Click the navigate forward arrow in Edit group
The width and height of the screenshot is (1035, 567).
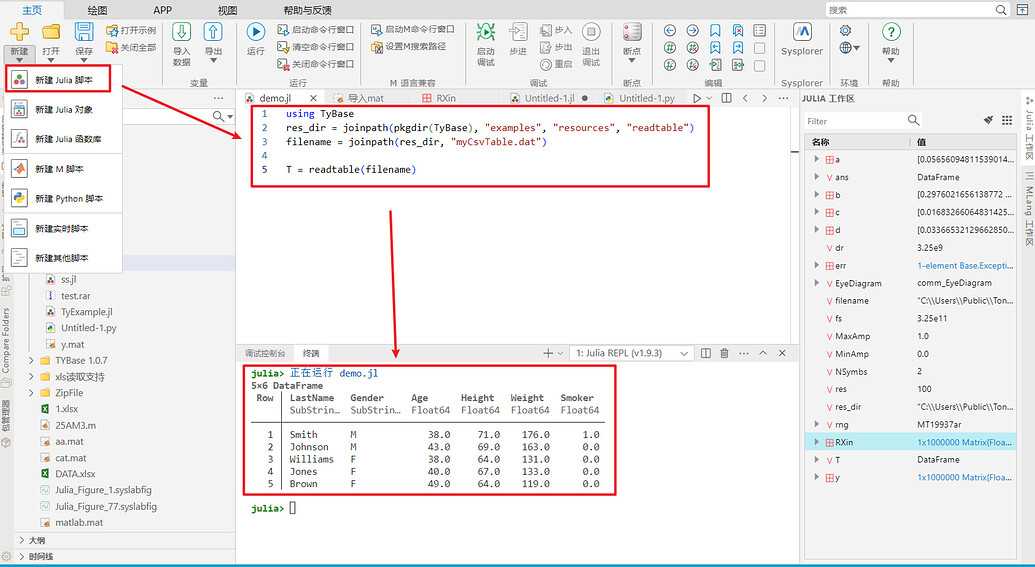pyautogui.click(x=692, y=30)
